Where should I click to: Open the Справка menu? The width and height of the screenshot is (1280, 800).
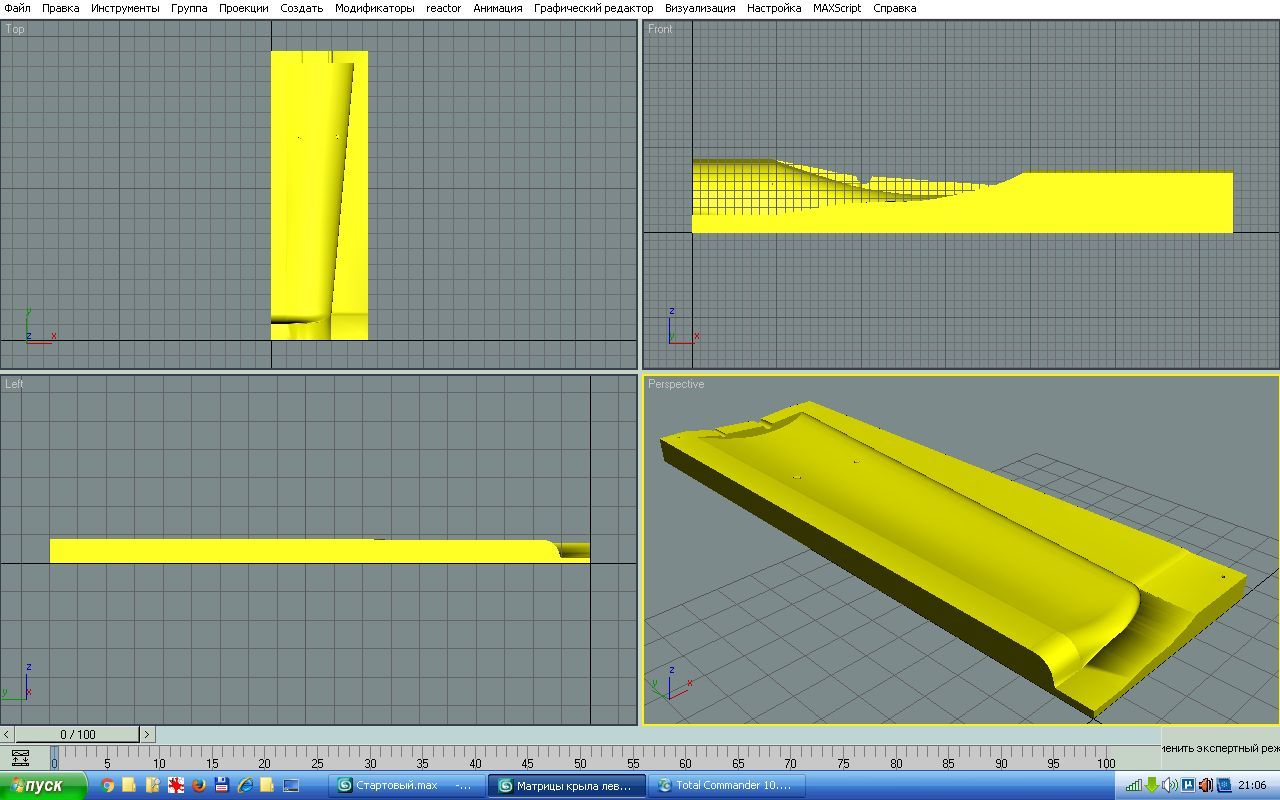(894, 8)
